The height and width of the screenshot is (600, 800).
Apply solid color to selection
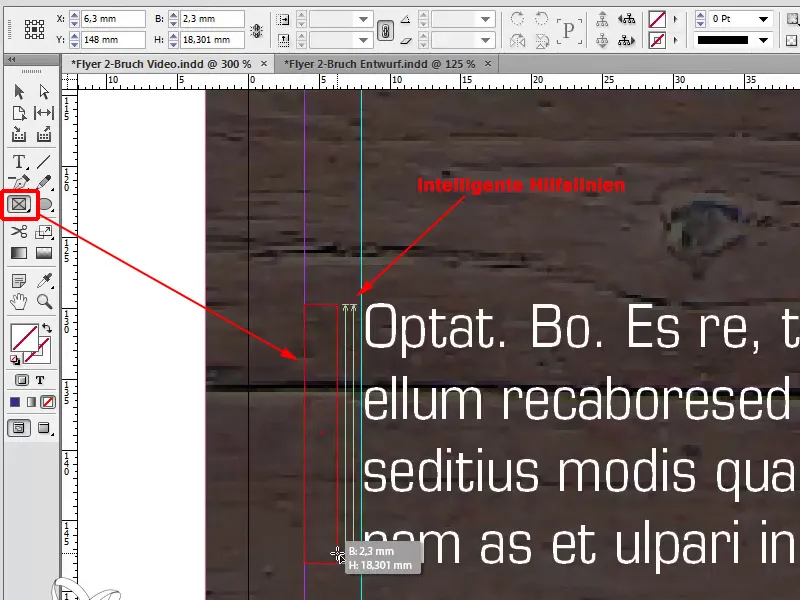pos(15,403)
